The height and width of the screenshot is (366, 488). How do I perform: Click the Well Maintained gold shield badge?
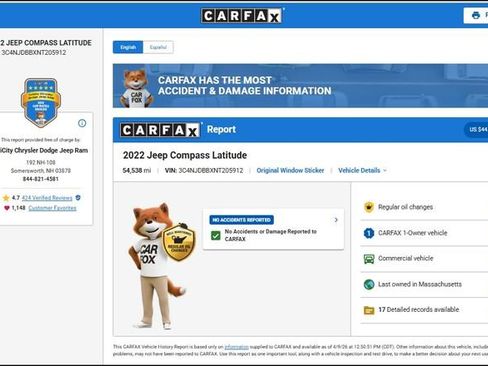178,242
